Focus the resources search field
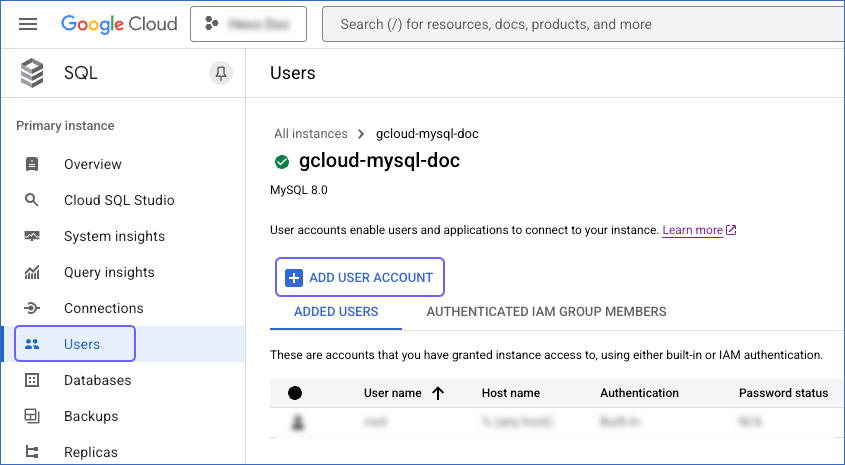Screen dimensions: 845x465 click(x=583, y=24)
